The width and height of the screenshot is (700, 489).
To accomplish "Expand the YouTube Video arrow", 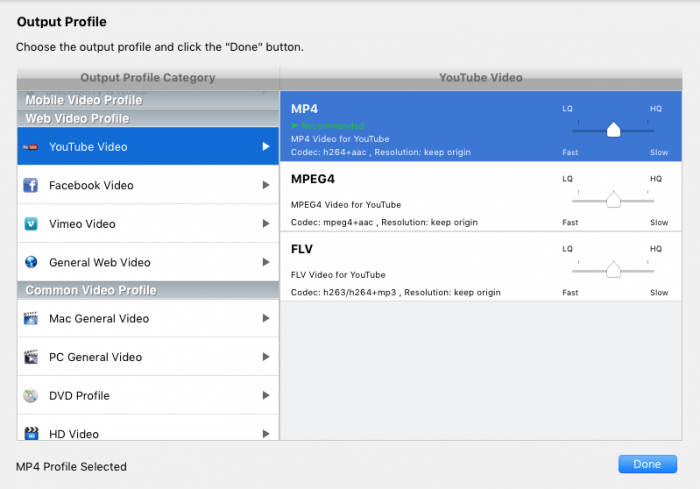I will point(266,146).
